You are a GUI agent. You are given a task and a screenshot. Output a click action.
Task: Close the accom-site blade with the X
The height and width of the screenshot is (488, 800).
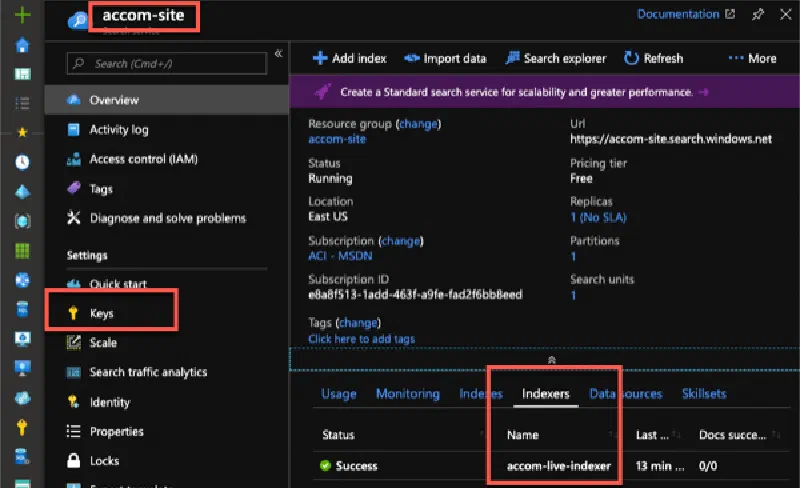(x=786, y=14)
